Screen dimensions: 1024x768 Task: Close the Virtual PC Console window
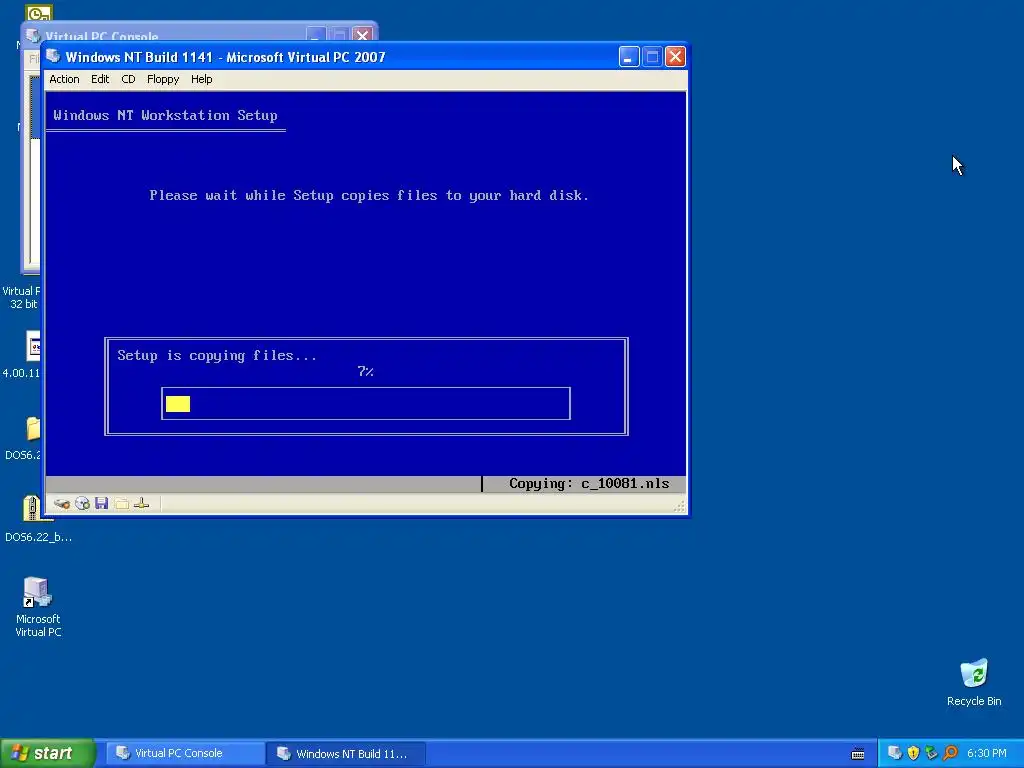(362, 35)
